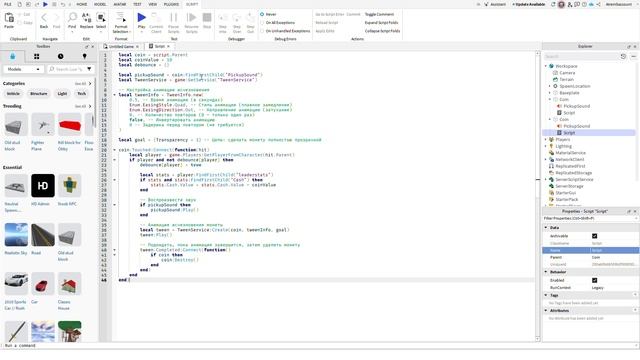
Task: Select ReplicatedStorage in the Explorer
Action: coord(573,173)
